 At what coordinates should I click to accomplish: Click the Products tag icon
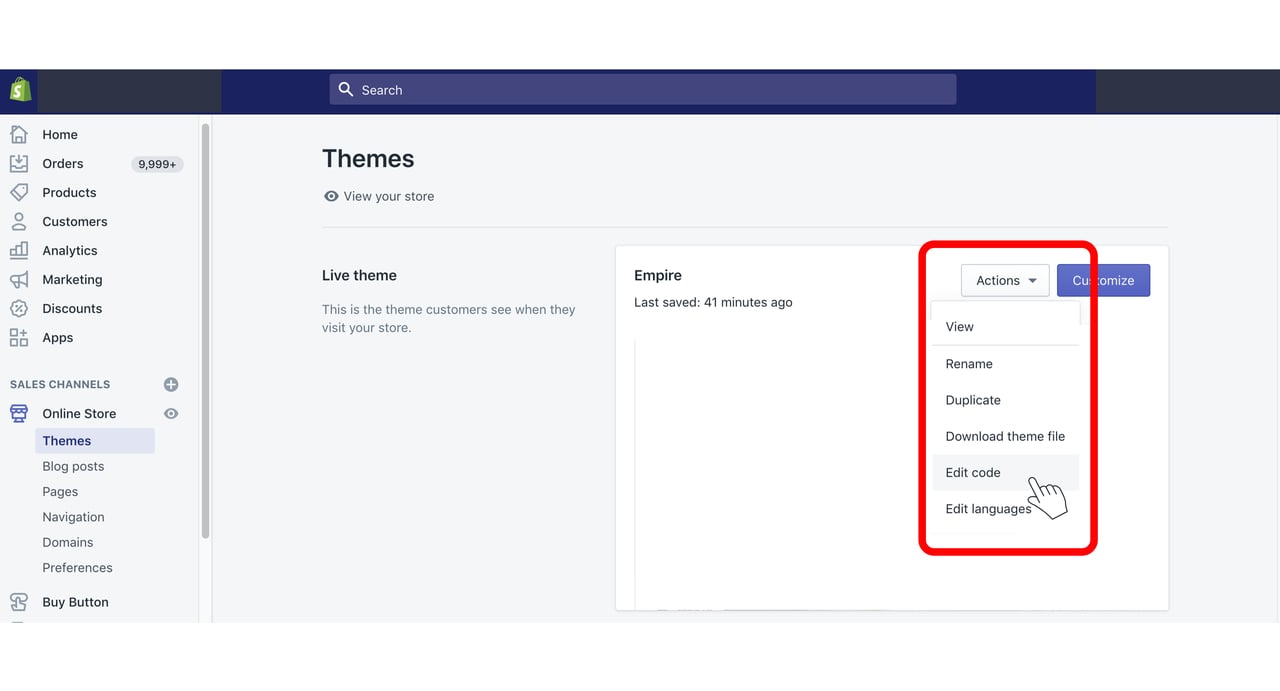pyautogui.click(x=19, y=192)
